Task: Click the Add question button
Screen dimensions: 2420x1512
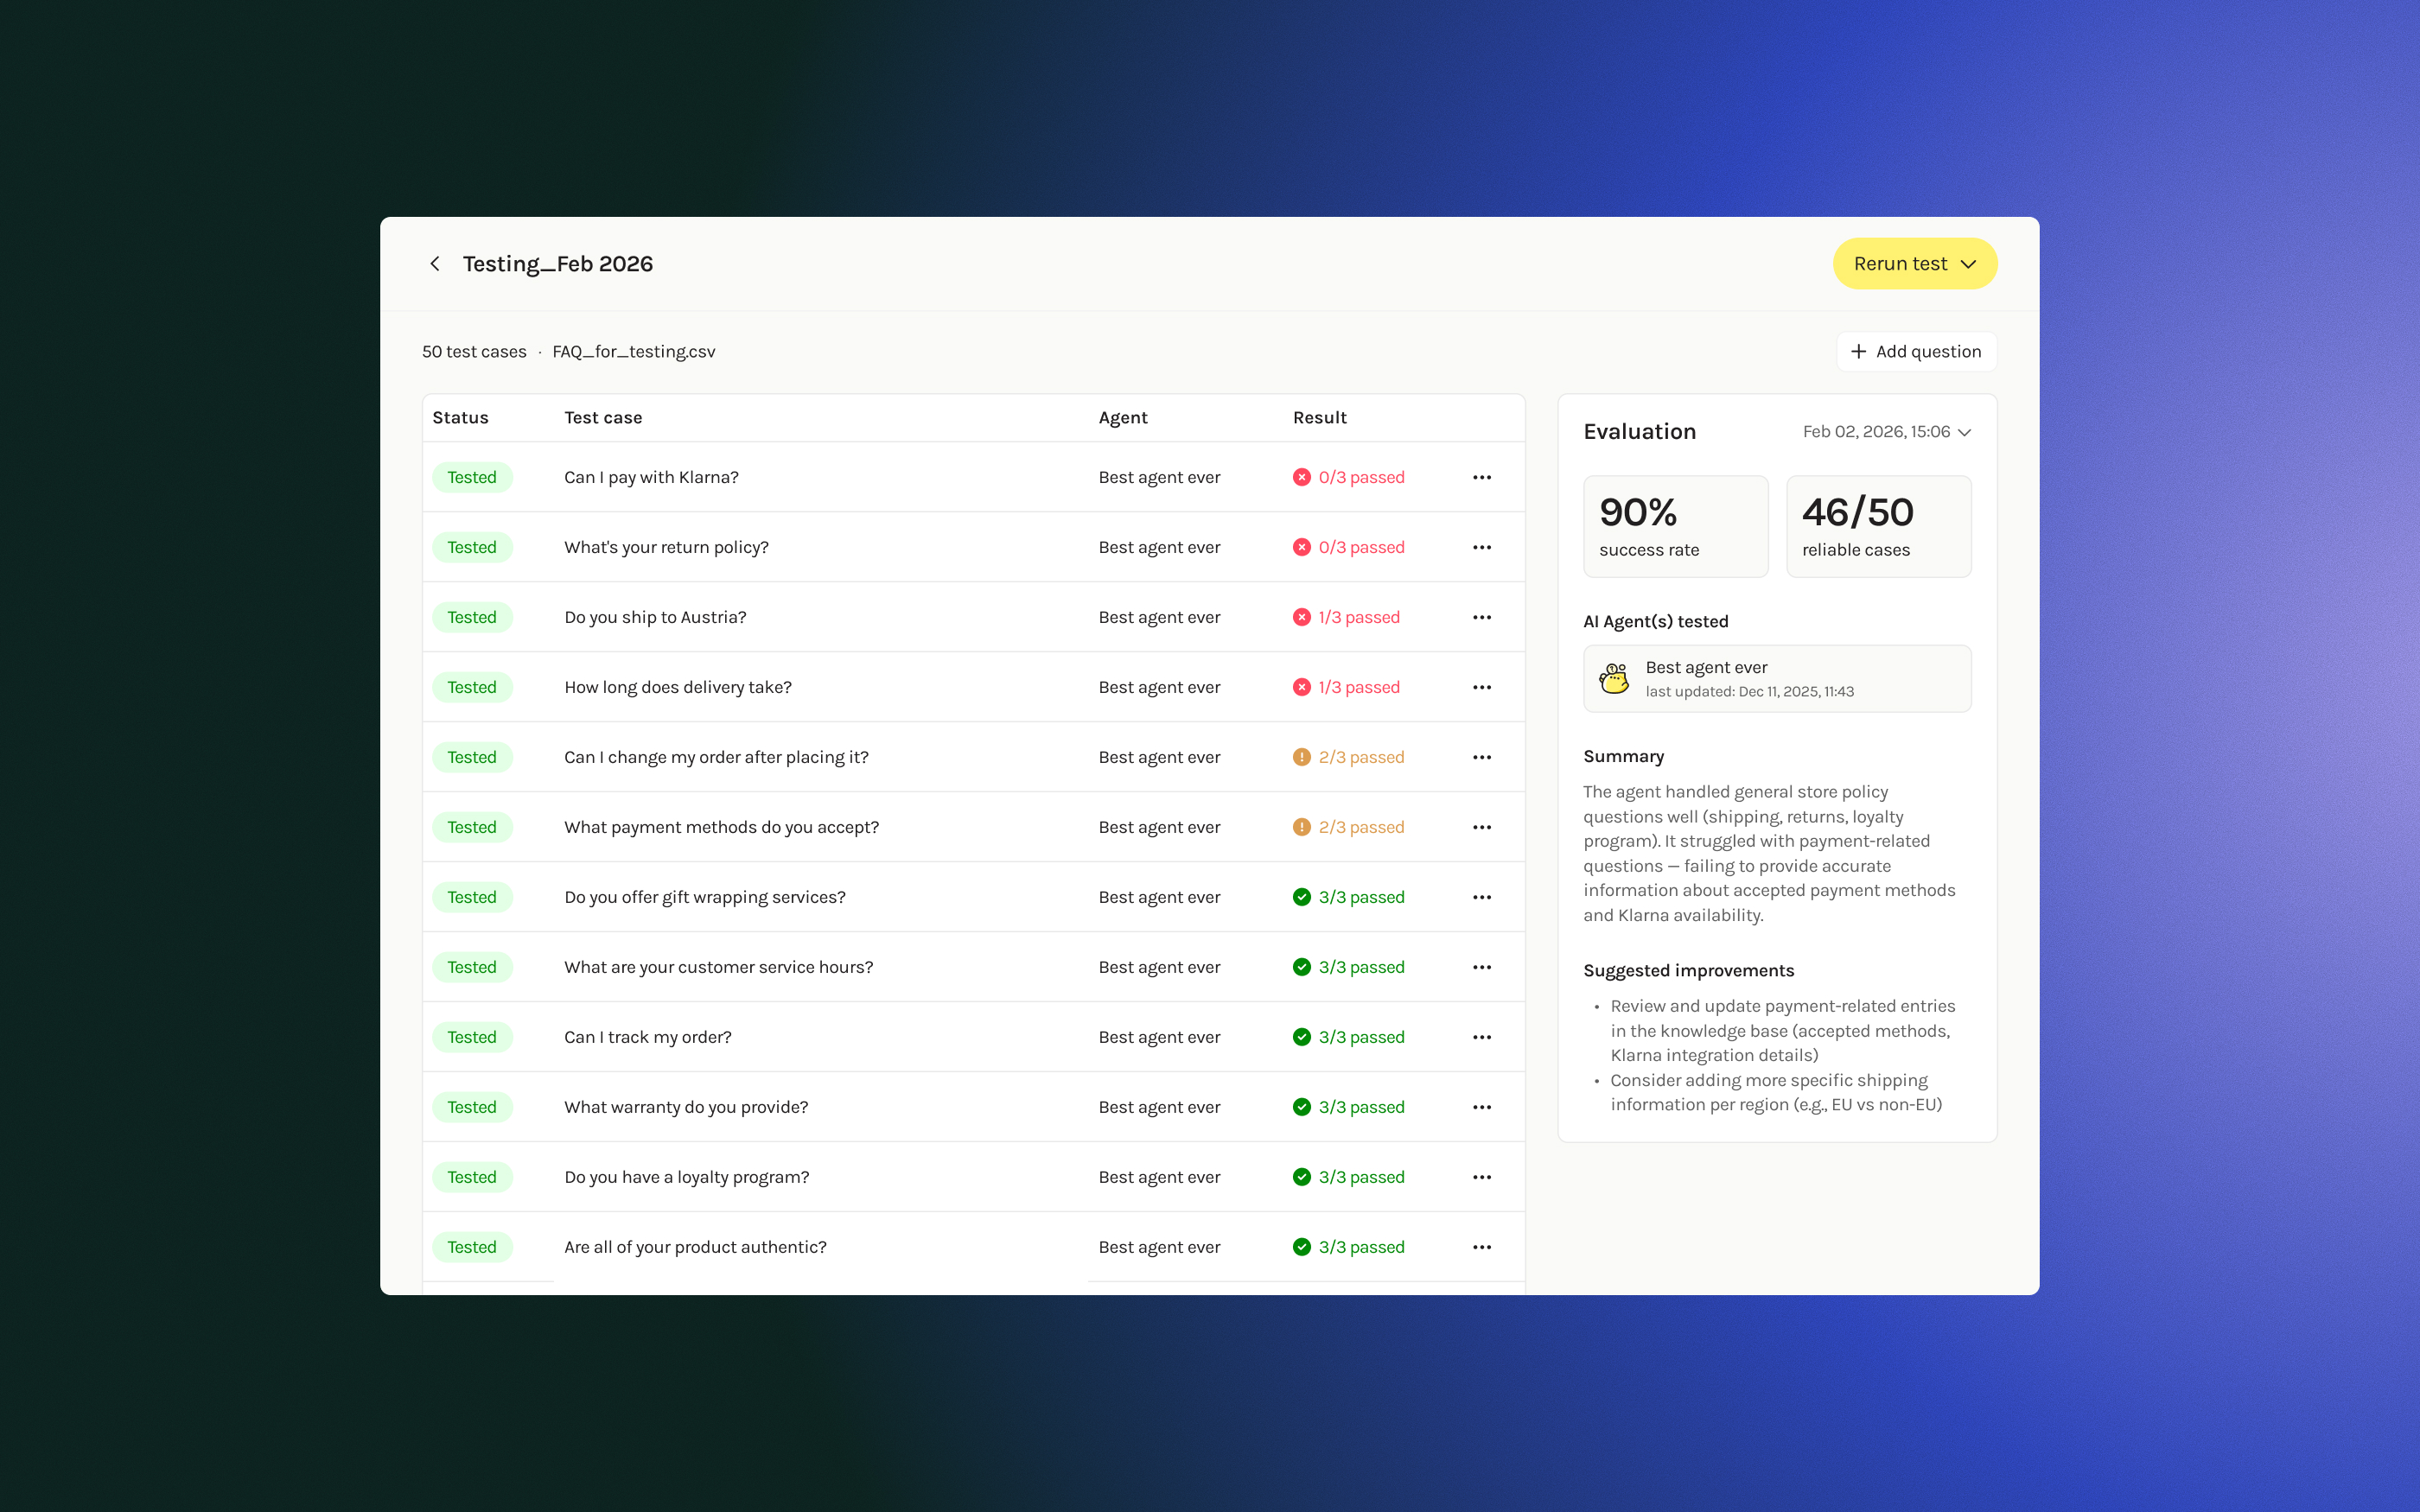Action: click(1916, 352)
